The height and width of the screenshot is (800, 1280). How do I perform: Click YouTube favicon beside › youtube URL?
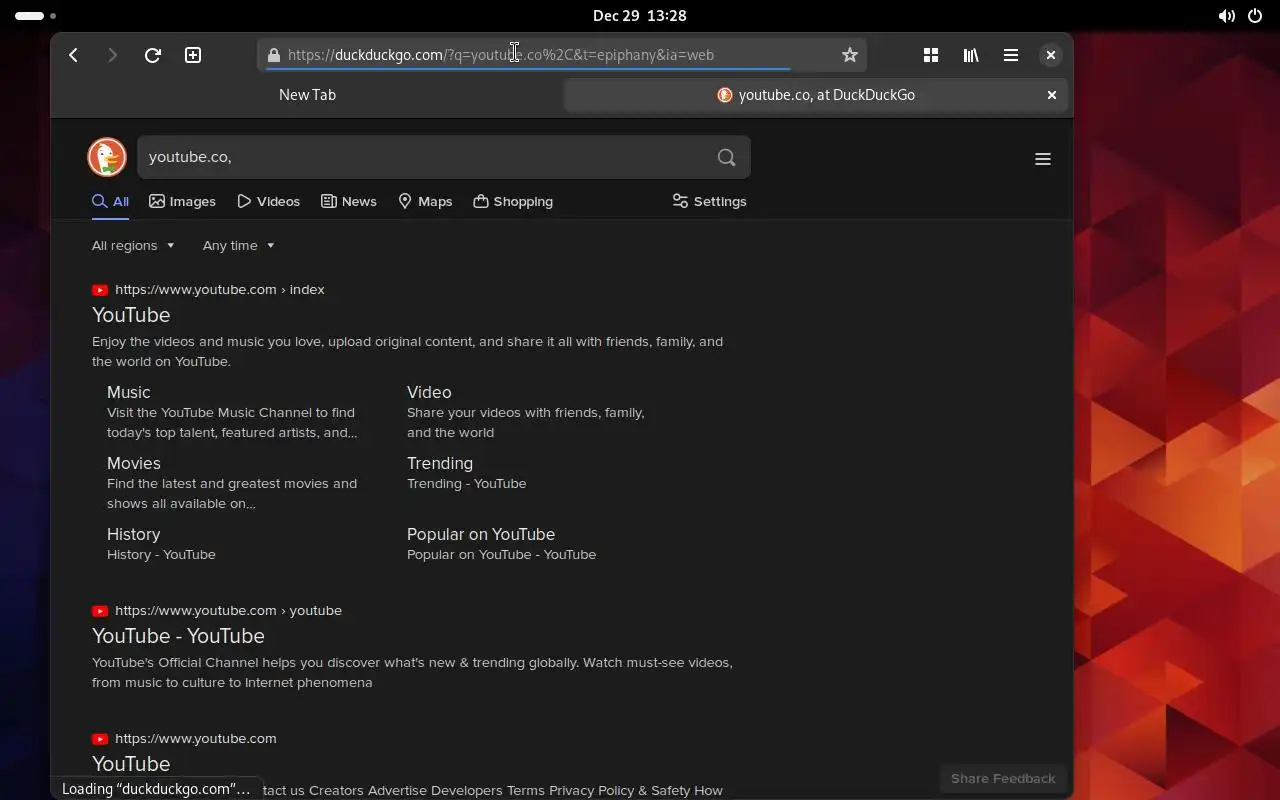100,611
